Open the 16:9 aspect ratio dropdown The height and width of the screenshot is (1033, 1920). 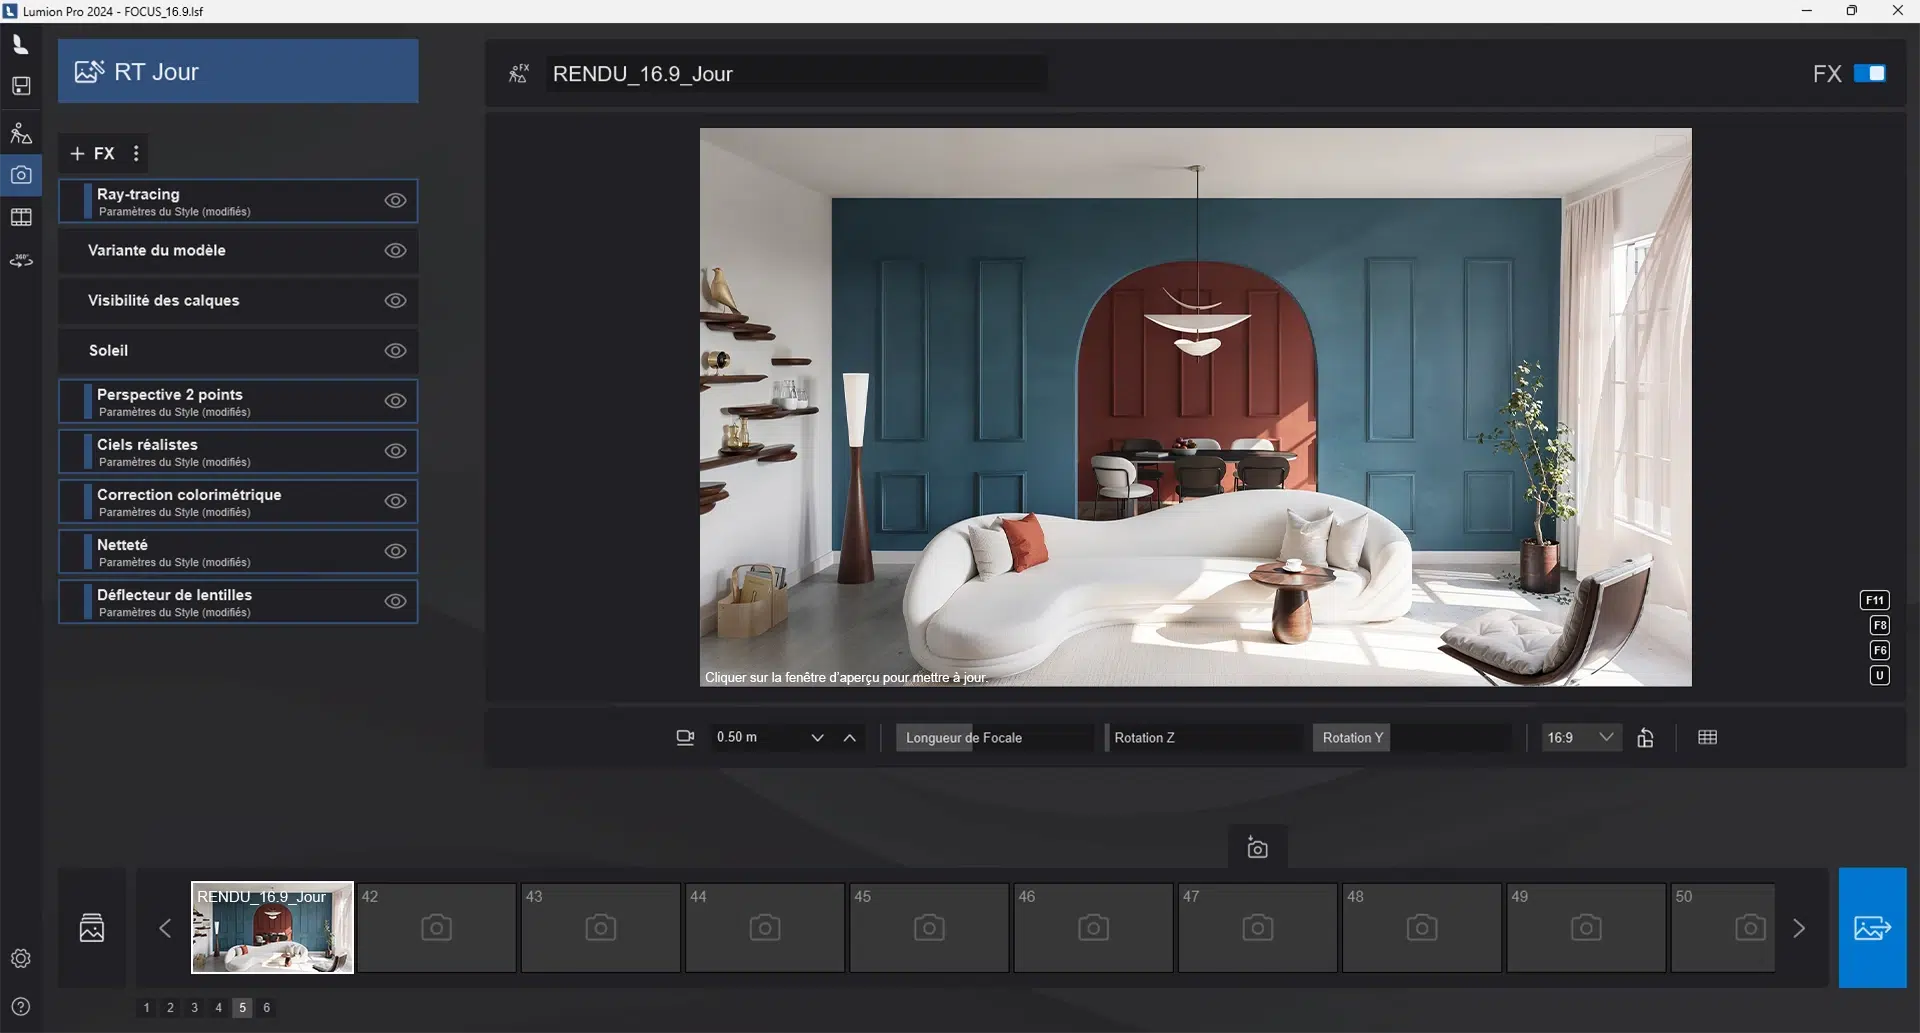(1580, 738)
